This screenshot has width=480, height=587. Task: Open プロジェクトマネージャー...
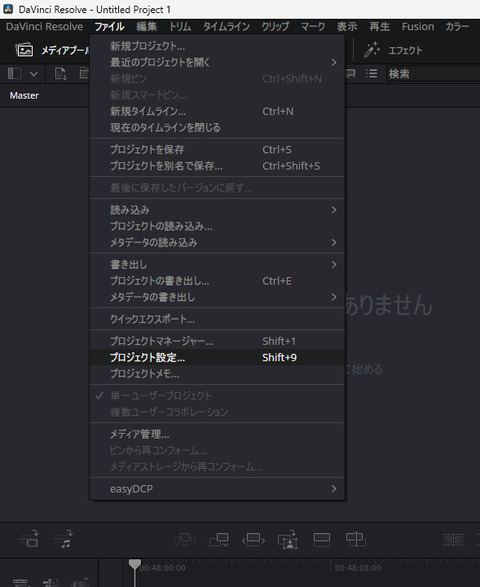(217, 341)
